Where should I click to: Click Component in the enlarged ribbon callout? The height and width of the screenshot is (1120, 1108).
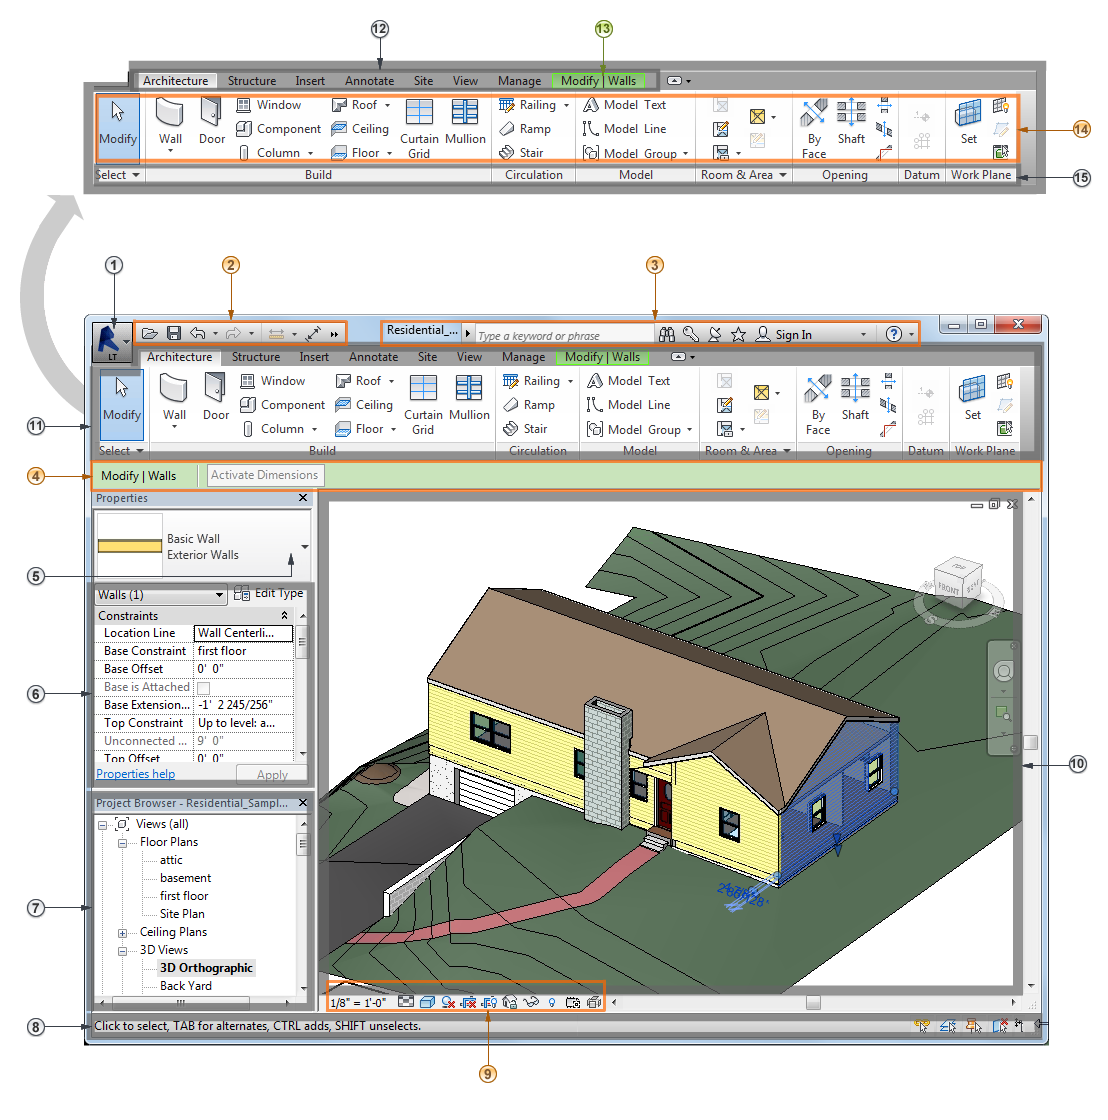coord(279,129)
